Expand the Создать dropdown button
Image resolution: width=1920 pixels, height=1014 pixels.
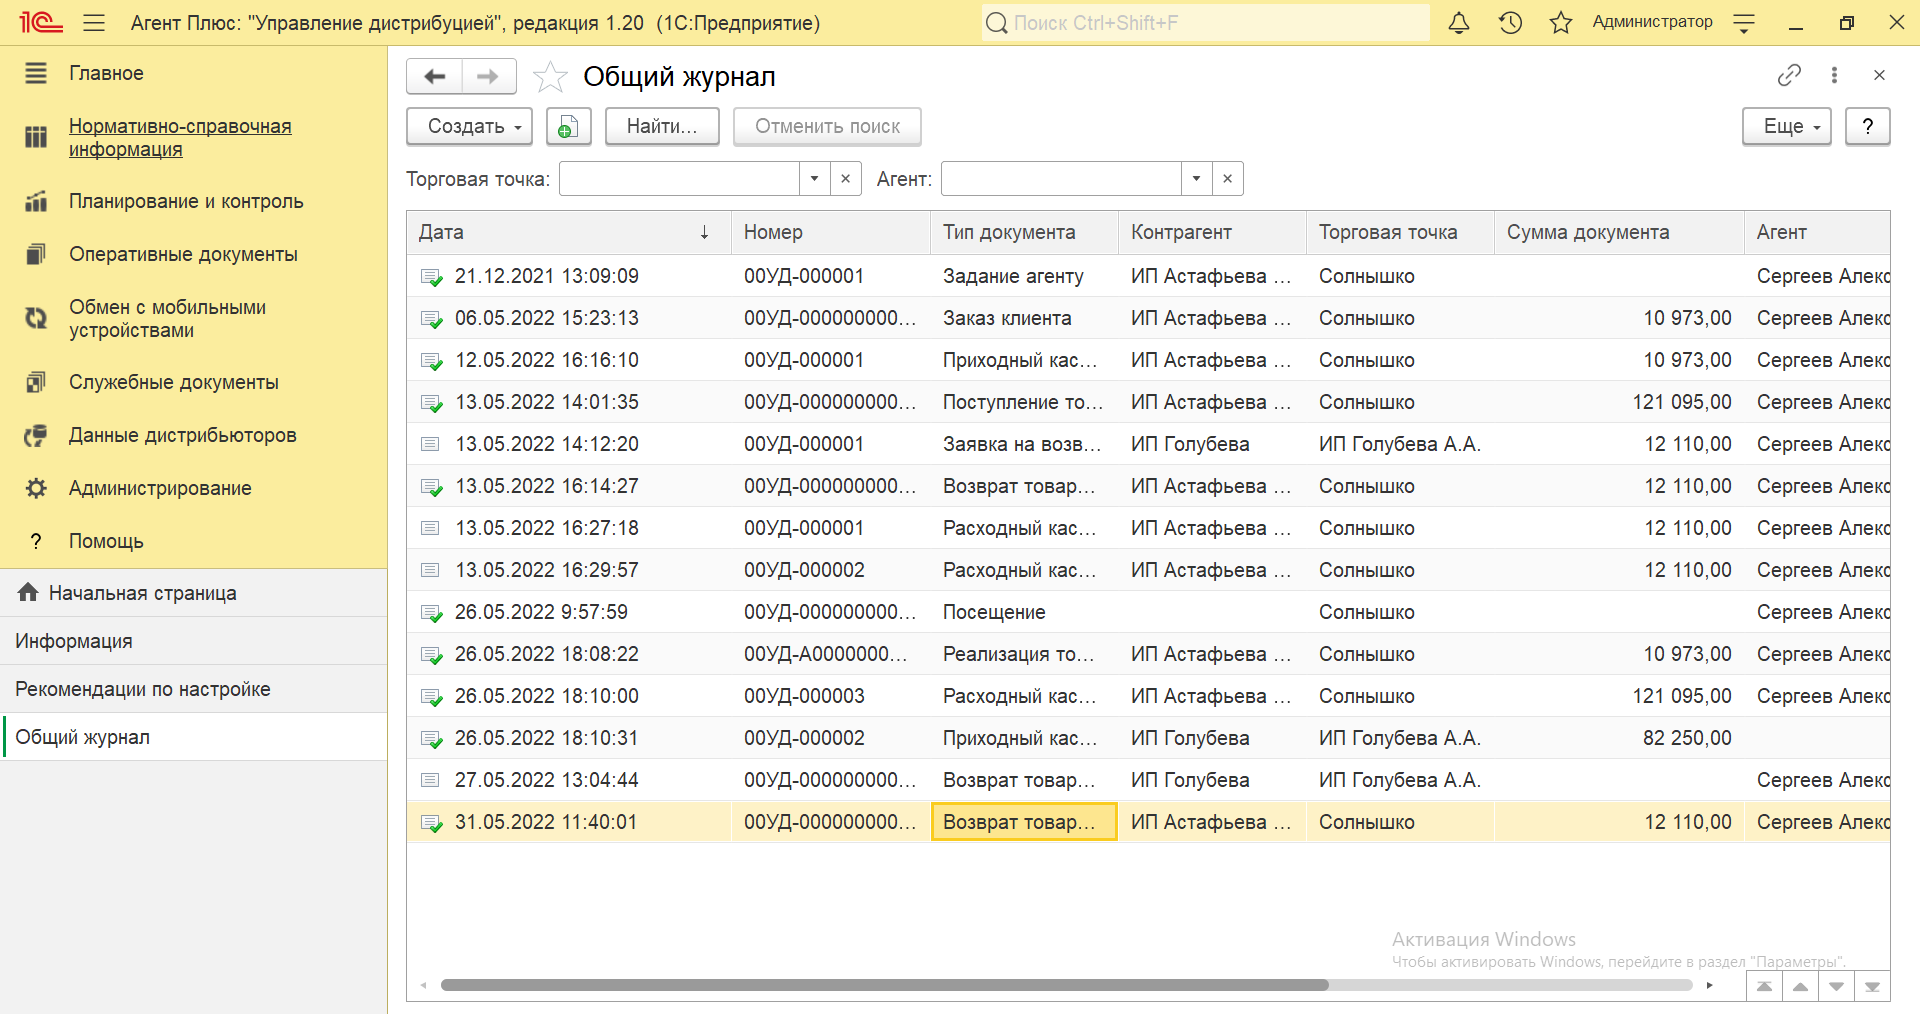[469, 127]
